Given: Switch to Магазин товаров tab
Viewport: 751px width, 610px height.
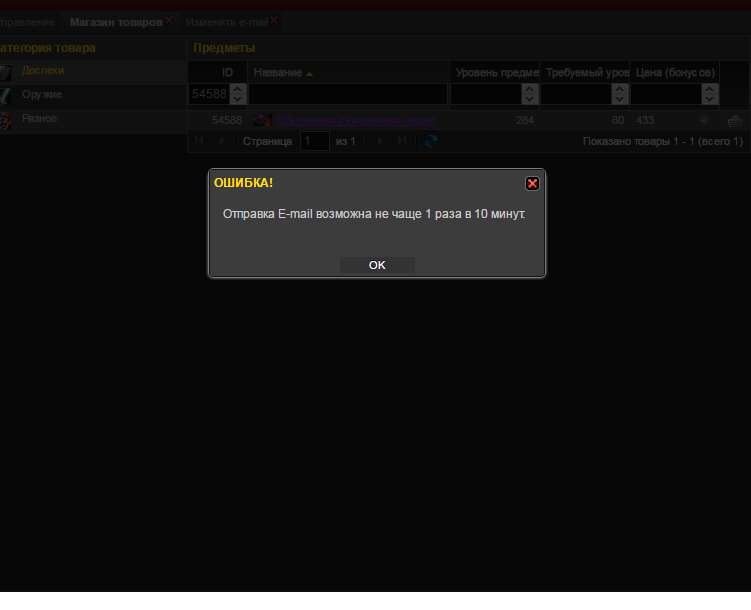Looking at the screenshot, I should tap(115, 21).
